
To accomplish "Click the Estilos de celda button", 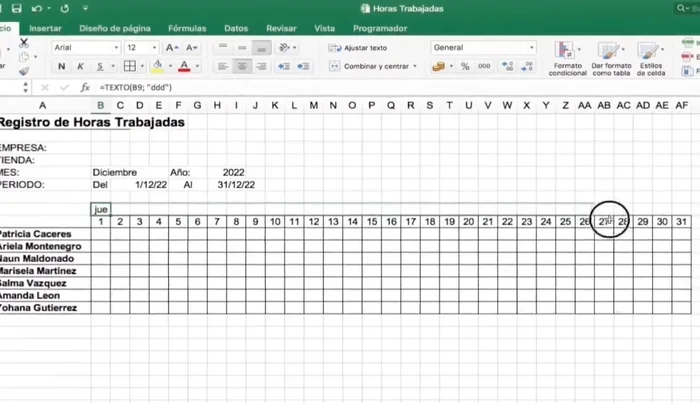I will point(651,58).
